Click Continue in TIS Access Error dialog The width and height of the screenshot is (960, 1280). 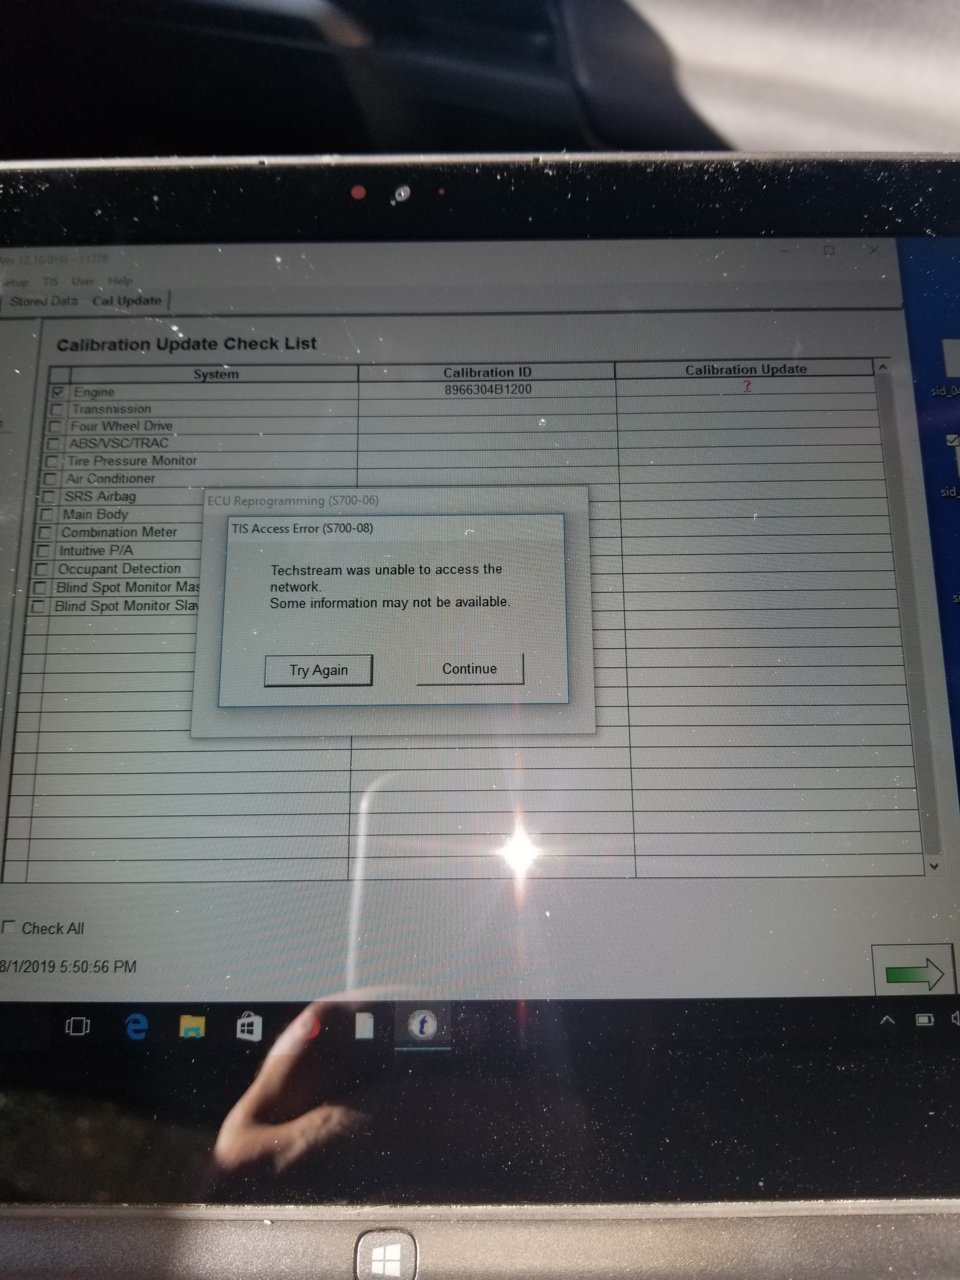[x=470, y=669]
